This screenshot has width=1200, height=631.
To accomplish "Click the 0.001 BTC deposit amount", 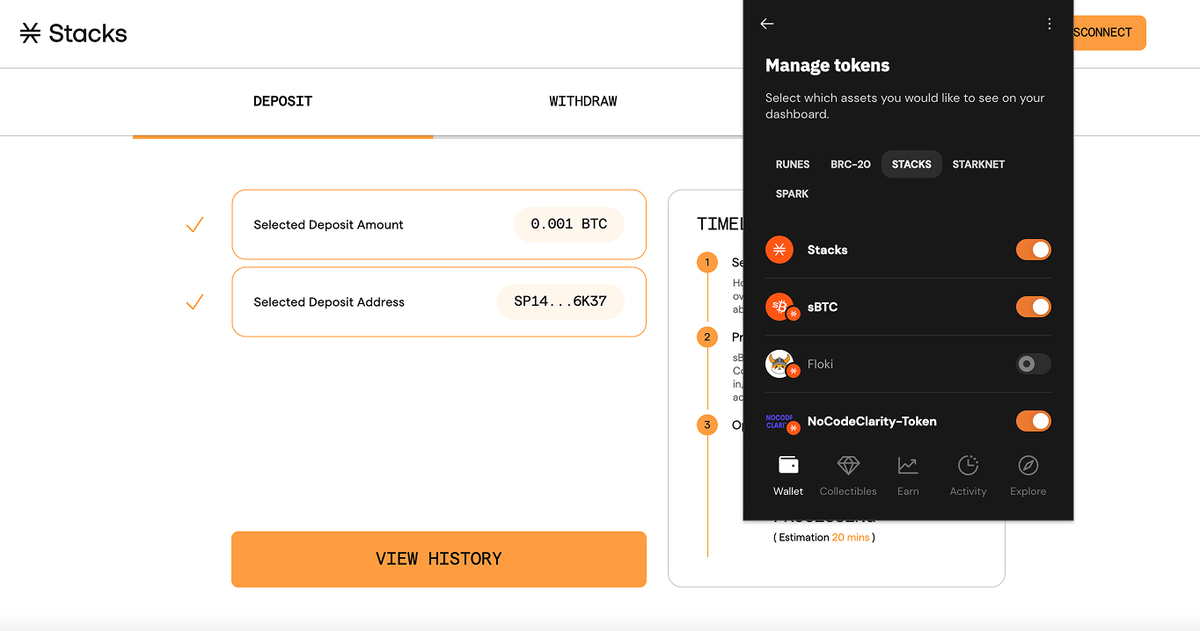I will [x=568, y=224].
